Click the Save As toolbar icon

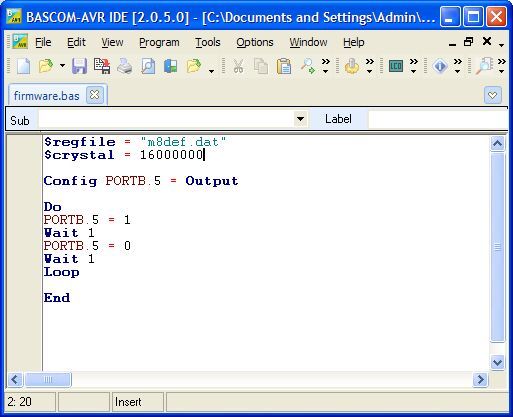click(x=102, y=66)
